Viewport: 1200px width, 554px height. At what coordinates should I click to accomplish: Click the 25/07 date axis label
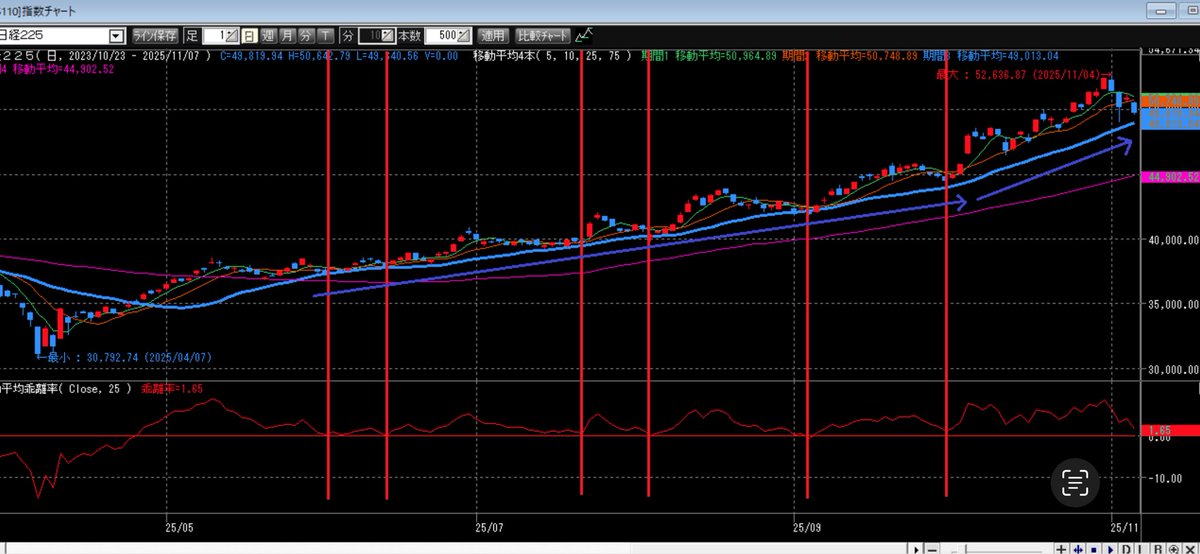[489, 525]
